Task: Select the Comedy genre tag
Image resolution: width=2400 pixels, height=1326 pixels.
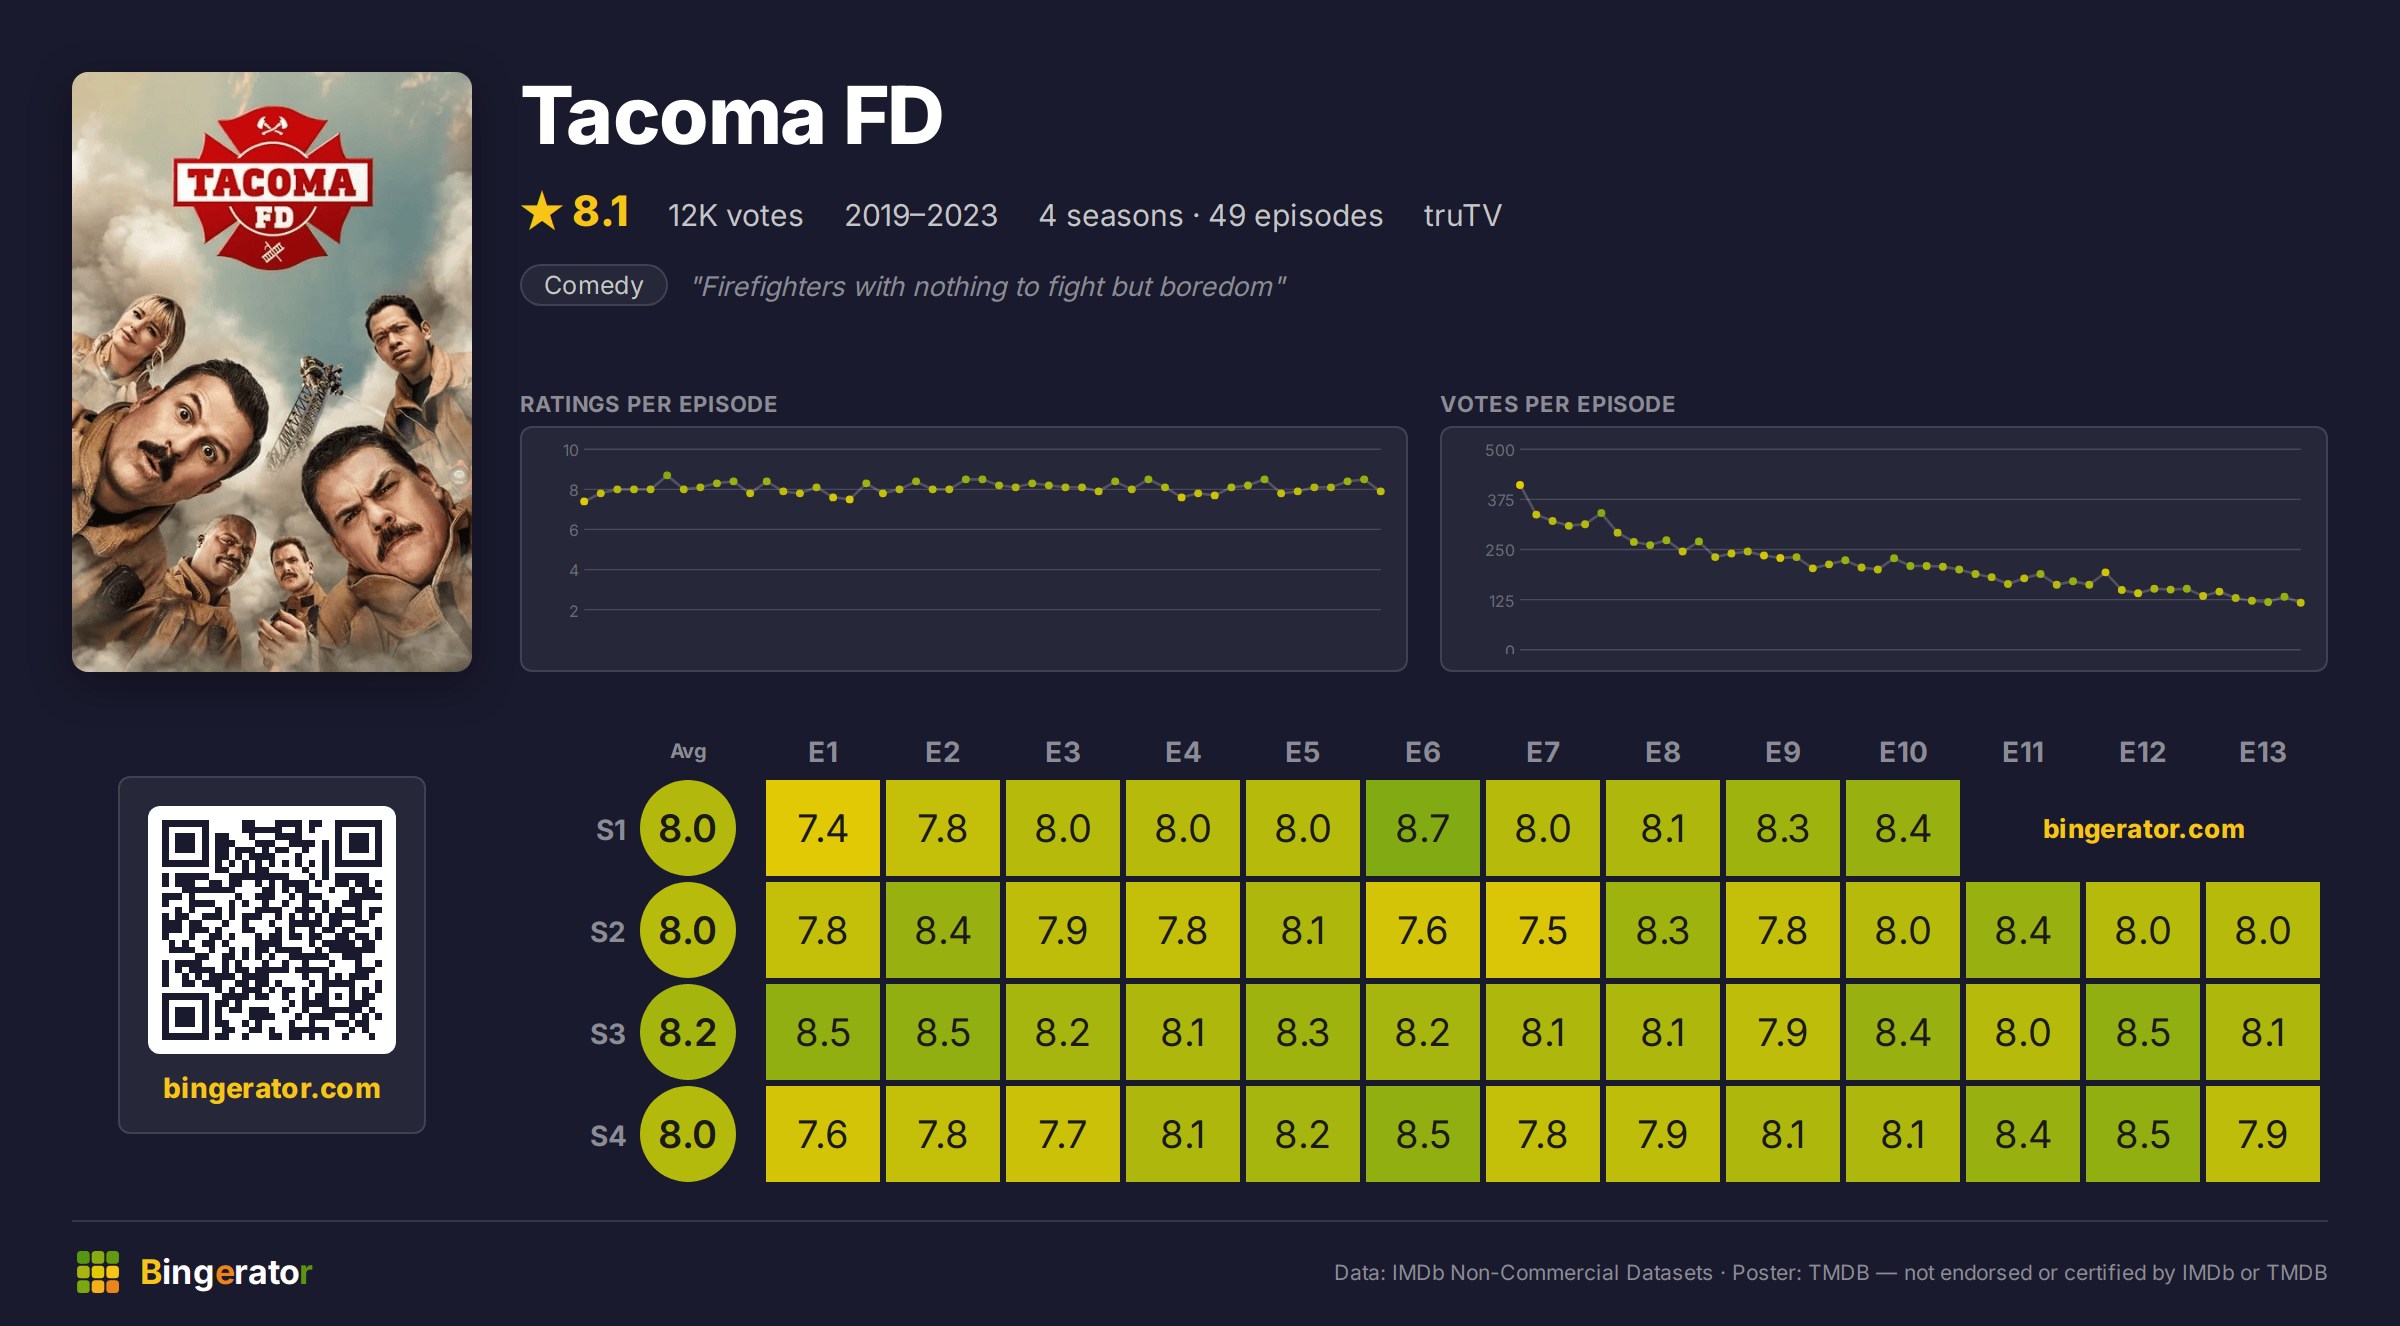Action: [x=594, y=286]
